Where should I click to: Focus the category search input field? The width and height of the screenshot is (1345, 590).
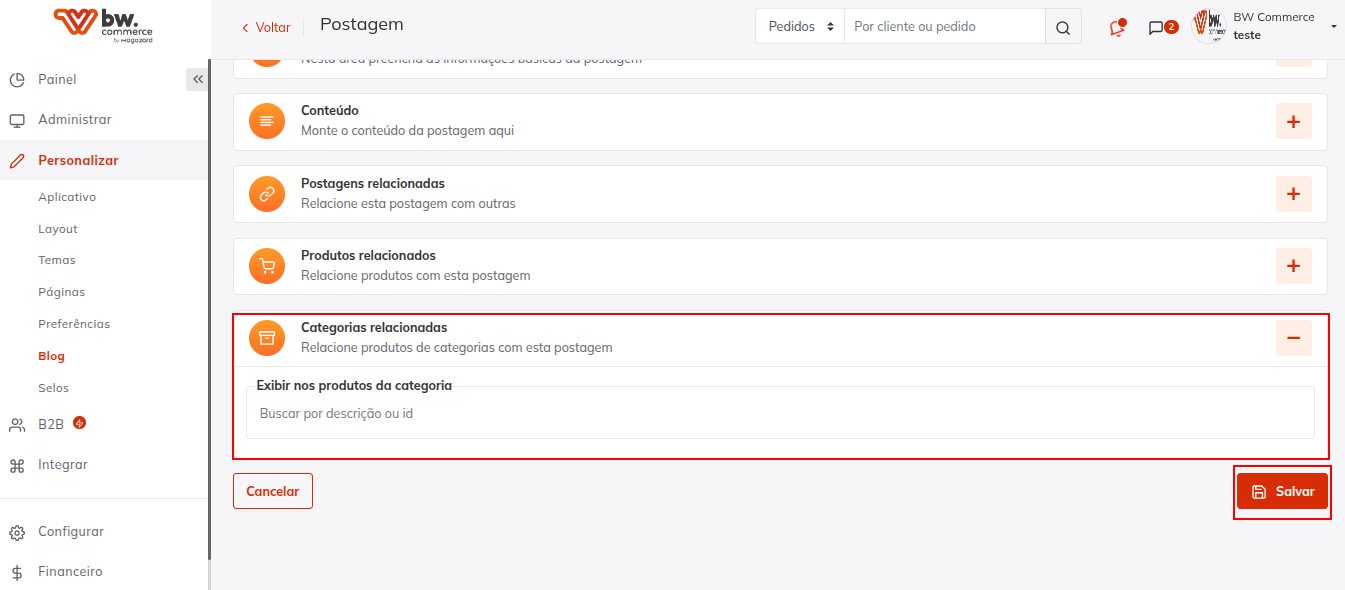pos(780,413)
